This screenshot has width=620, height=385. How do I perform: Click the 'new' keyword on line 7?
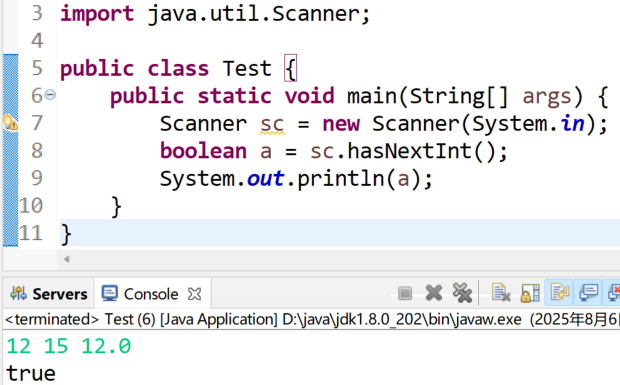(341, 124)
